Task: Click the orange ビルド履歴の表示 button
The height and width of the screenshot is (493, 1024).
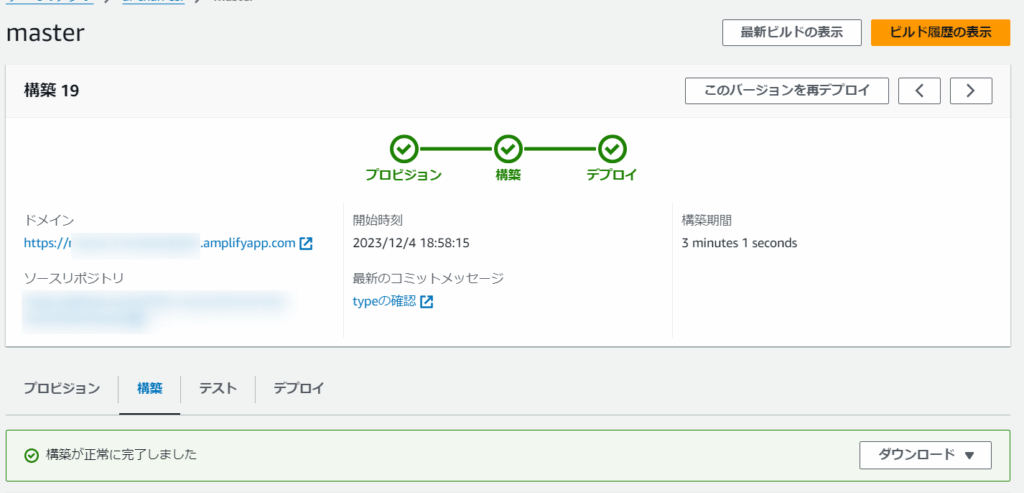Action: point(940,32)
